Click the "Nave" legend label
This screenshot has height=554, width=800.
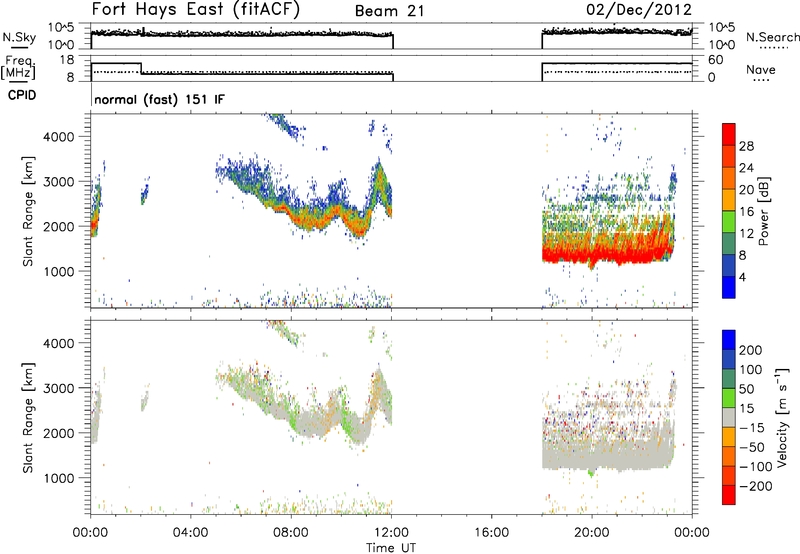pos(761,70)
